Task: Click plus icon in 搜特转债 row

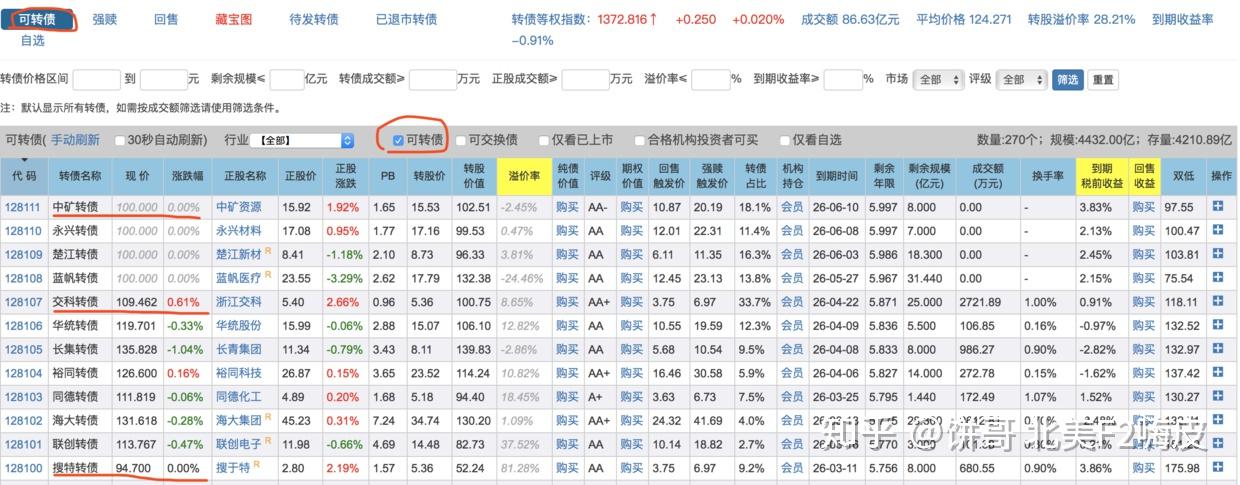Action: tap(1218, 467)
